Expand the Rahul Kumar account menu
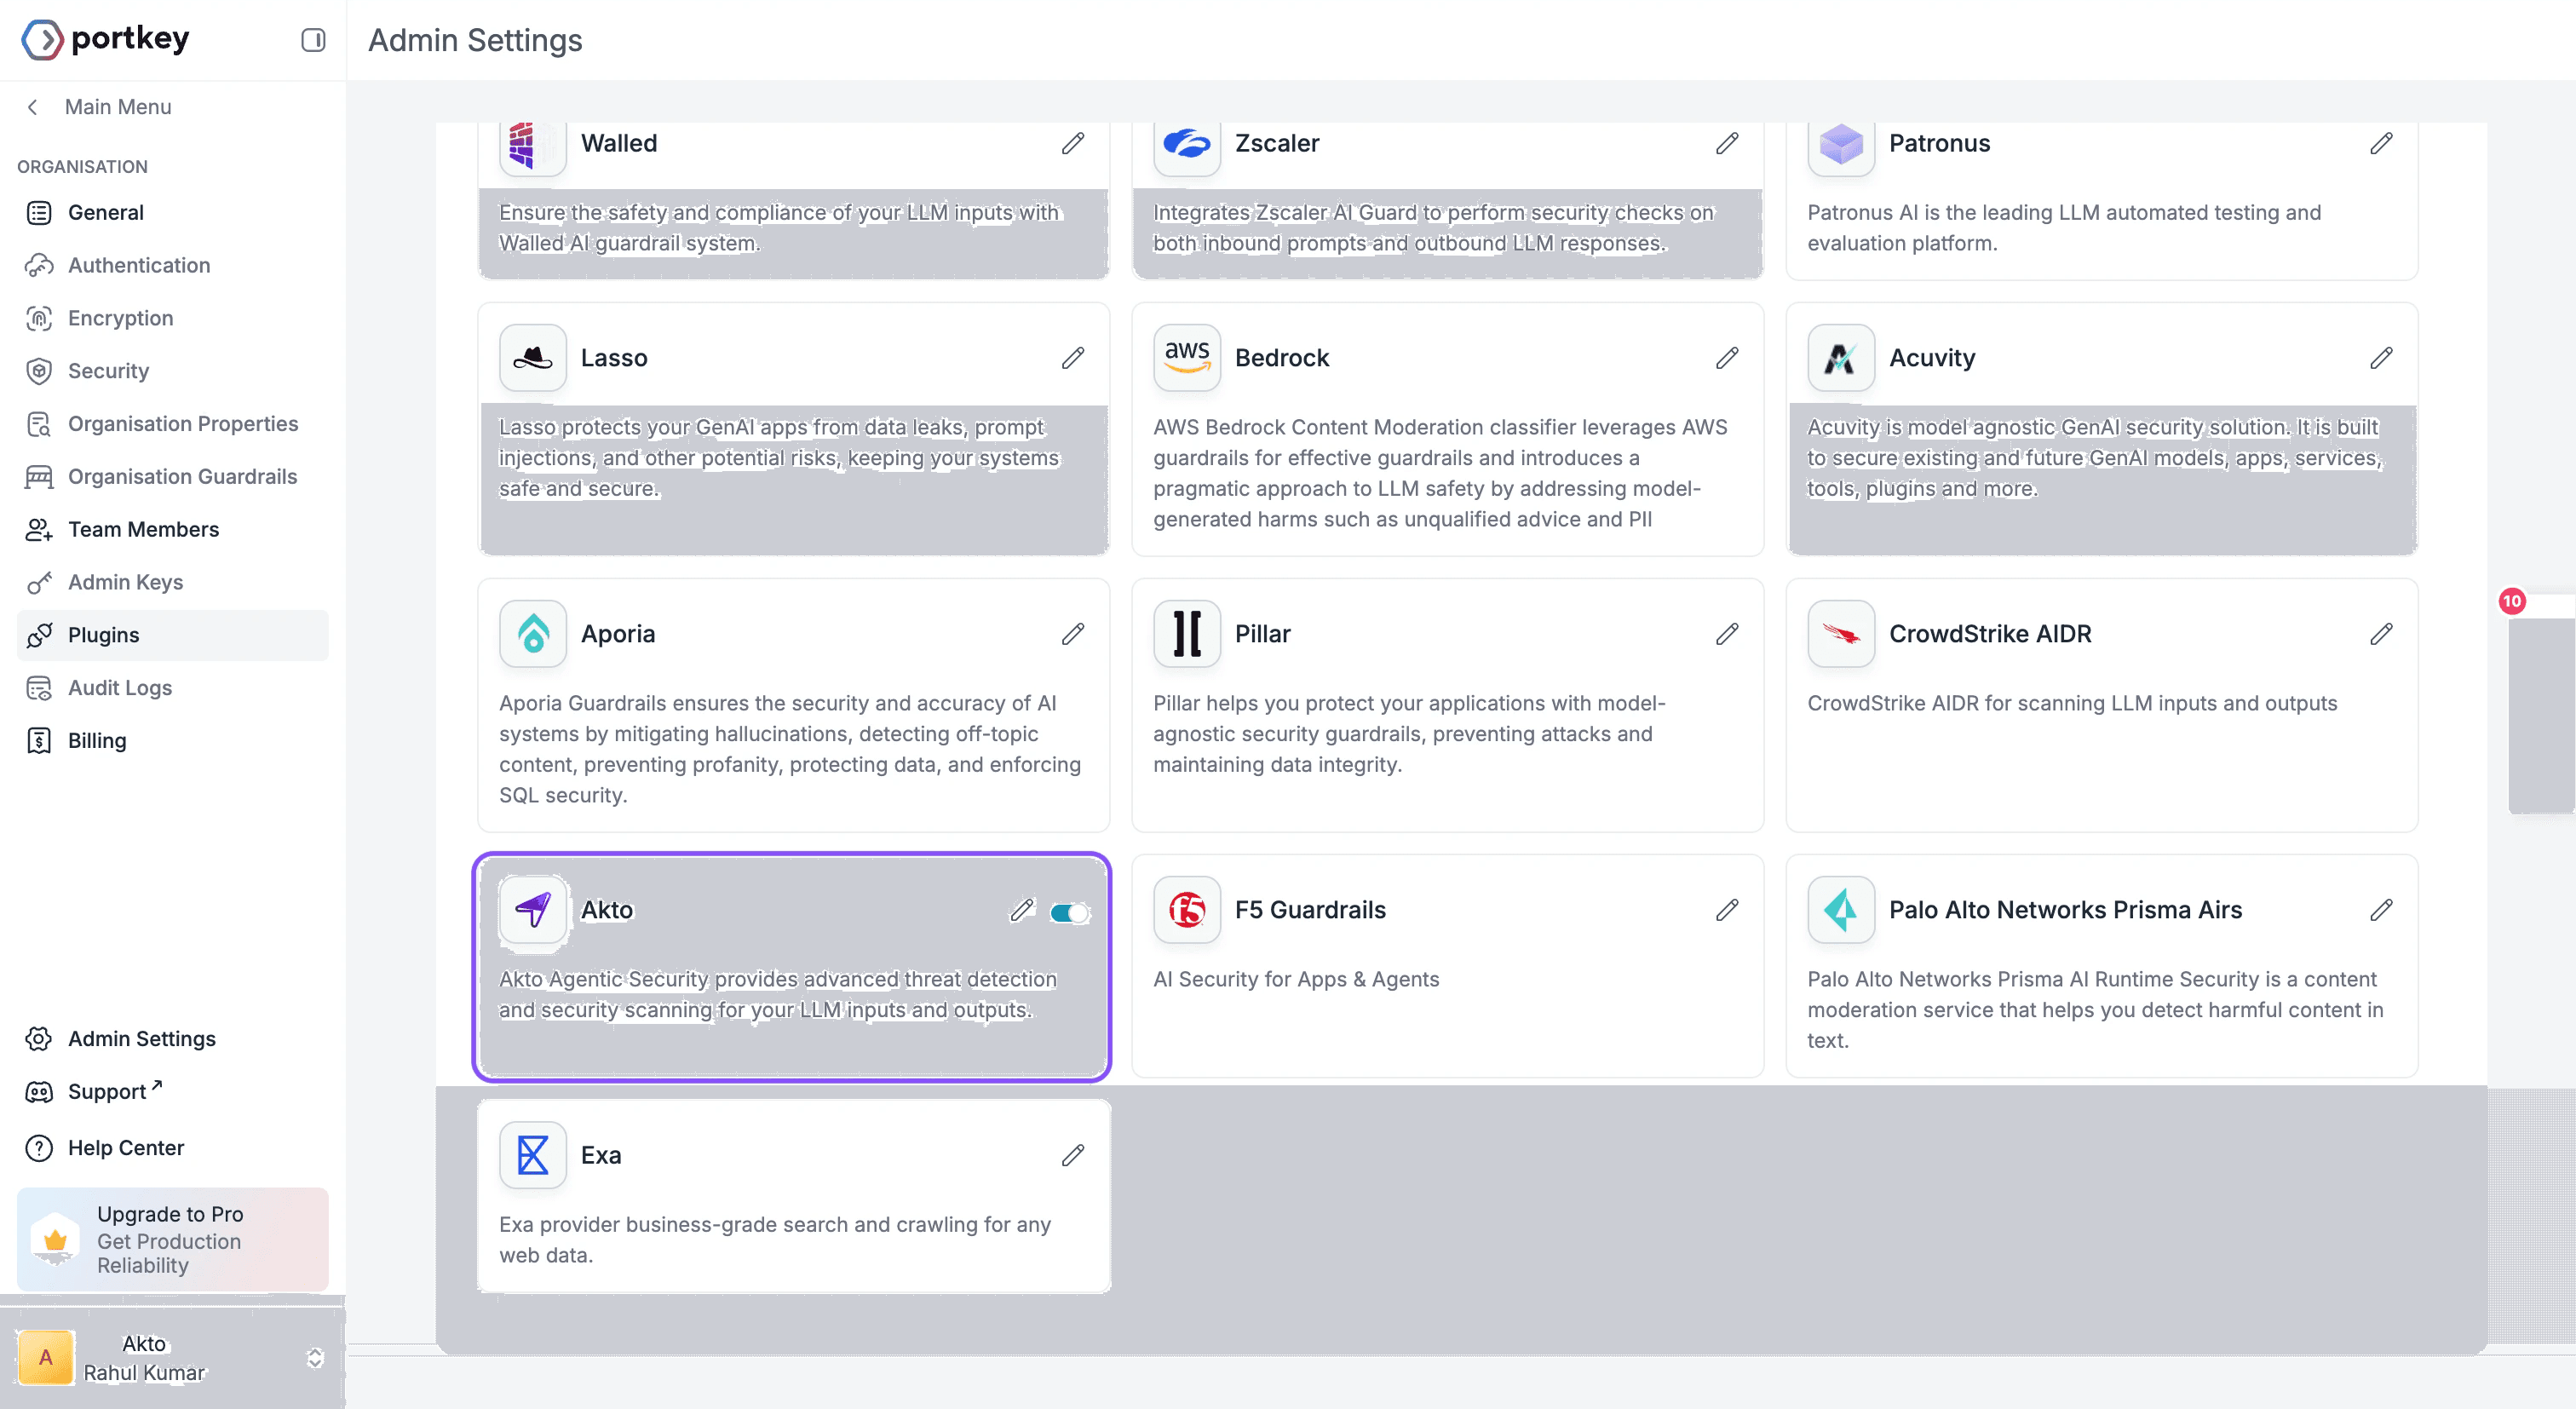This screenshot has width=2576, height=1409. pos(315,1358)
